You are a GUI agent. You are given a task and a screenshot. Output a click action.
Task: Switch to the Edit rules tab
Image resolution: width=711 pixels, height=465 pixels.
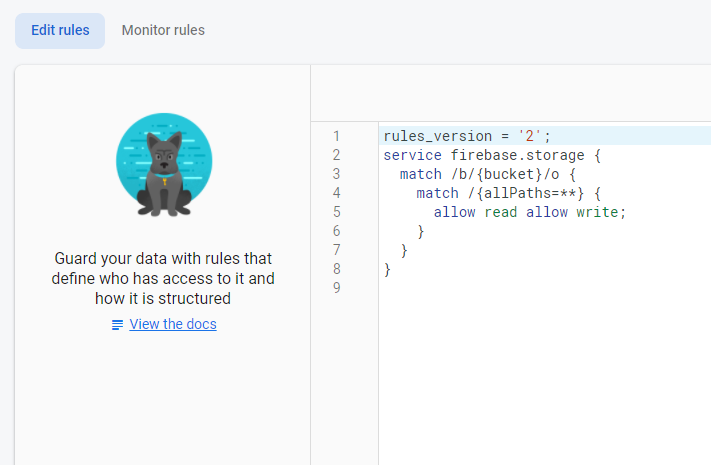point(60,30)
